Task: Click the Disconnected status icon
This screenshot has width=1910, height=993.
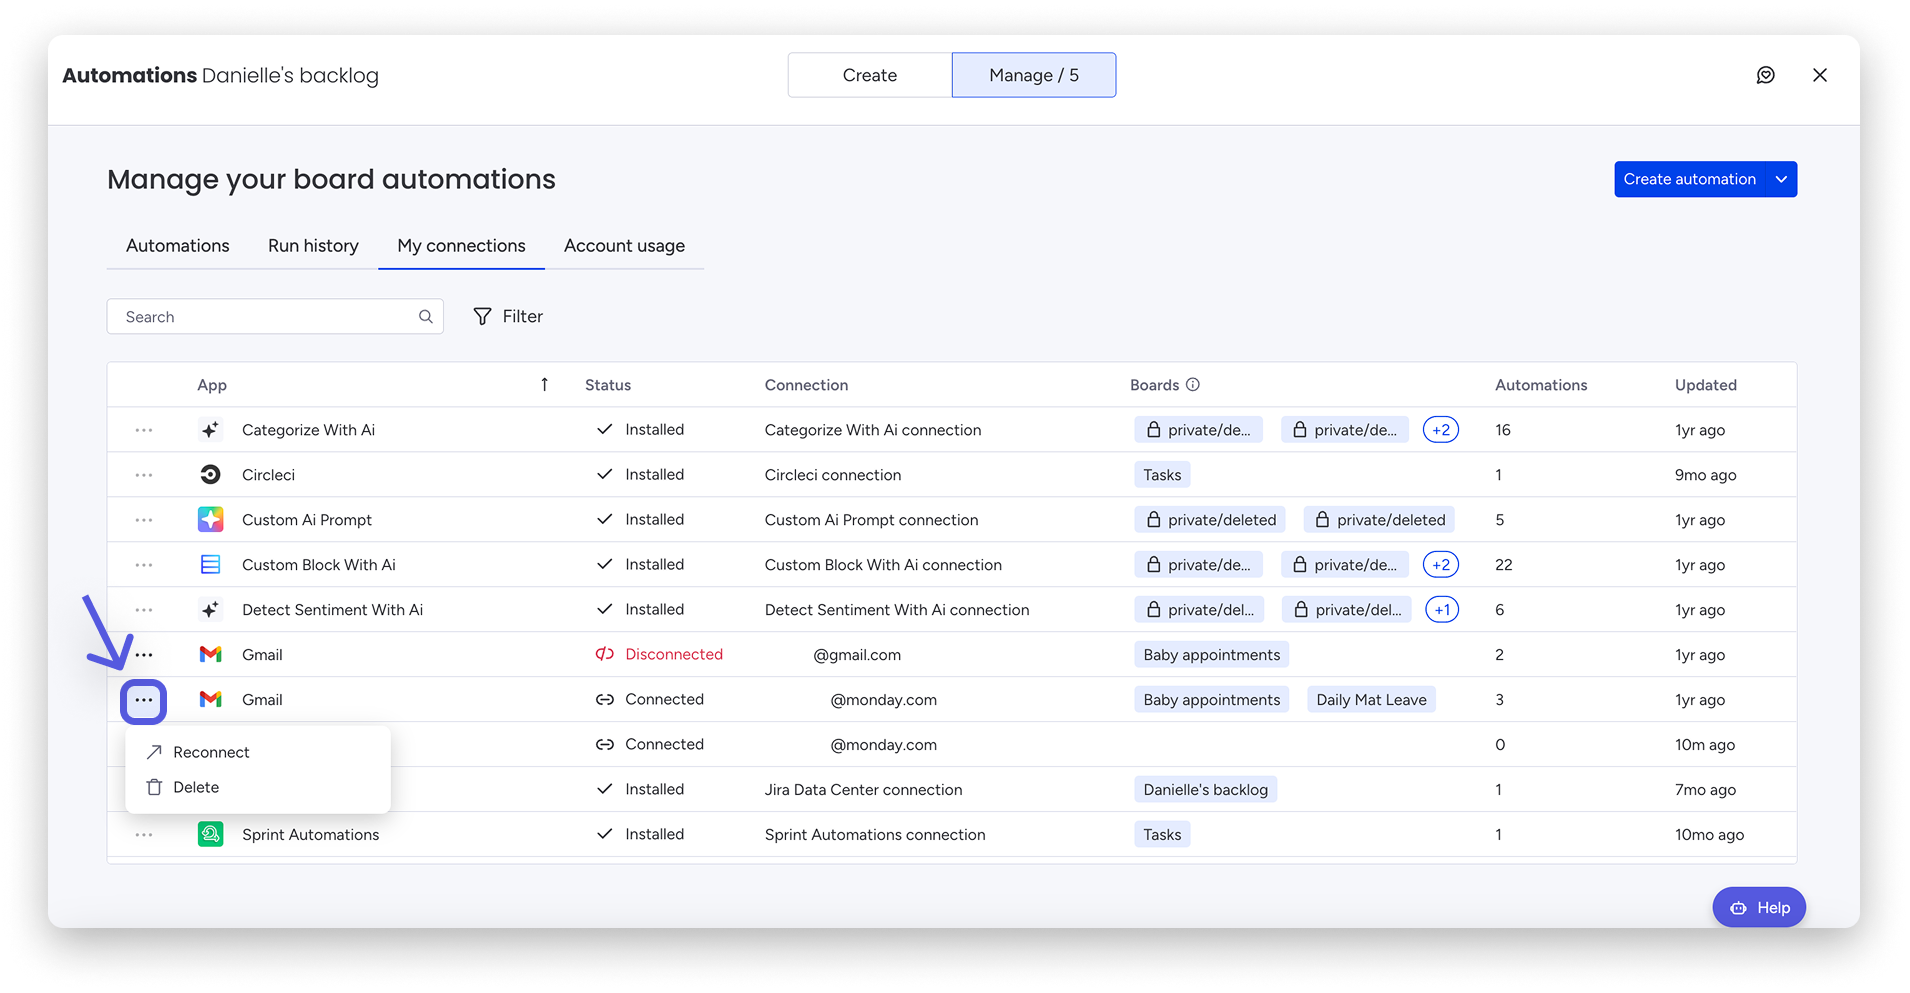Action: pyautogui.click(x=604, y=654)
